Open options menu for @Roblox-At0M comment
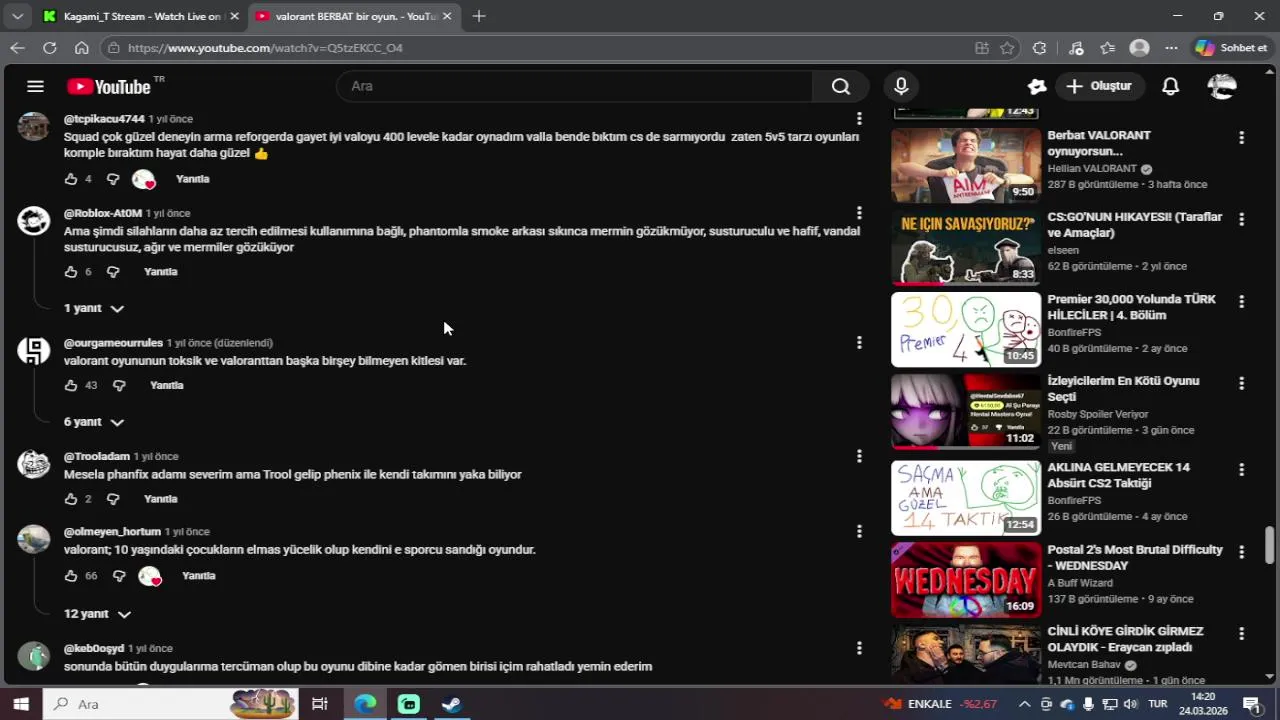 [x=859, y=212]
